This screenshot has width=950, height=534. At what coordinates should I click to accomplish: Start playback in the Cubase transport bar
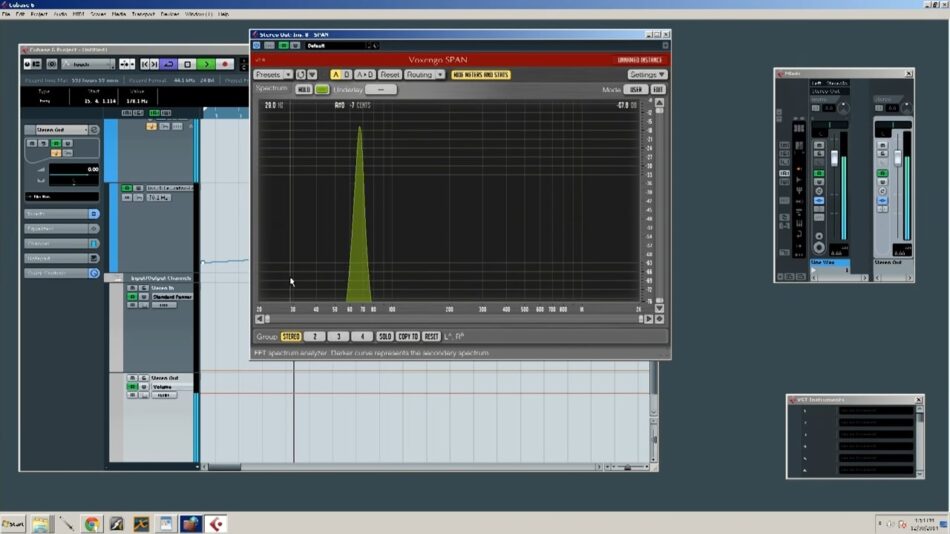(206, 64)
